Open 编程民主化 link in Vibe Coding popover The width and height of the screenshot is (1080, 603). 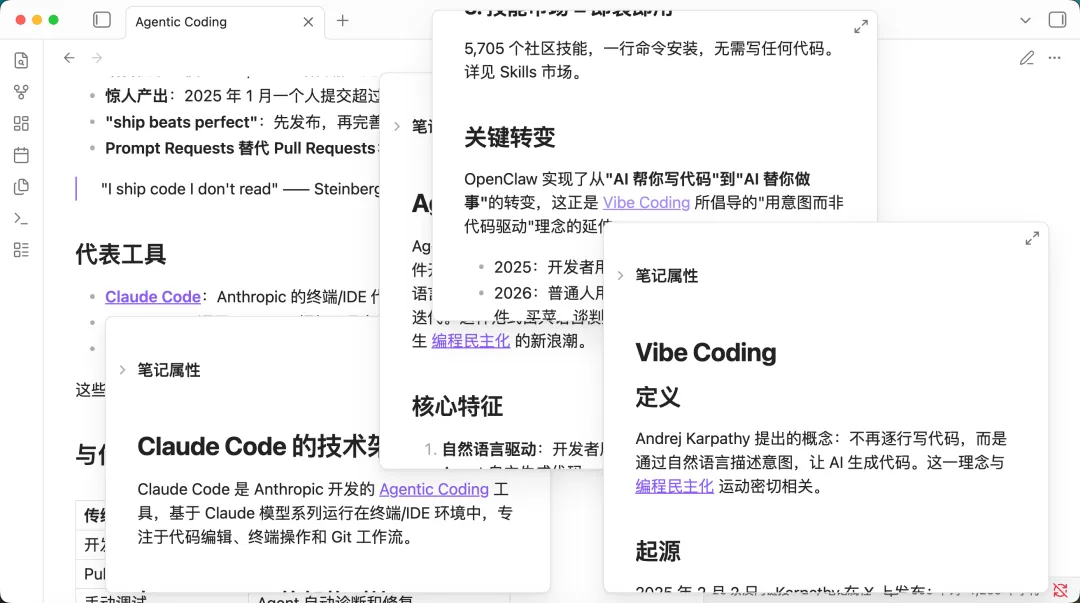674,487
